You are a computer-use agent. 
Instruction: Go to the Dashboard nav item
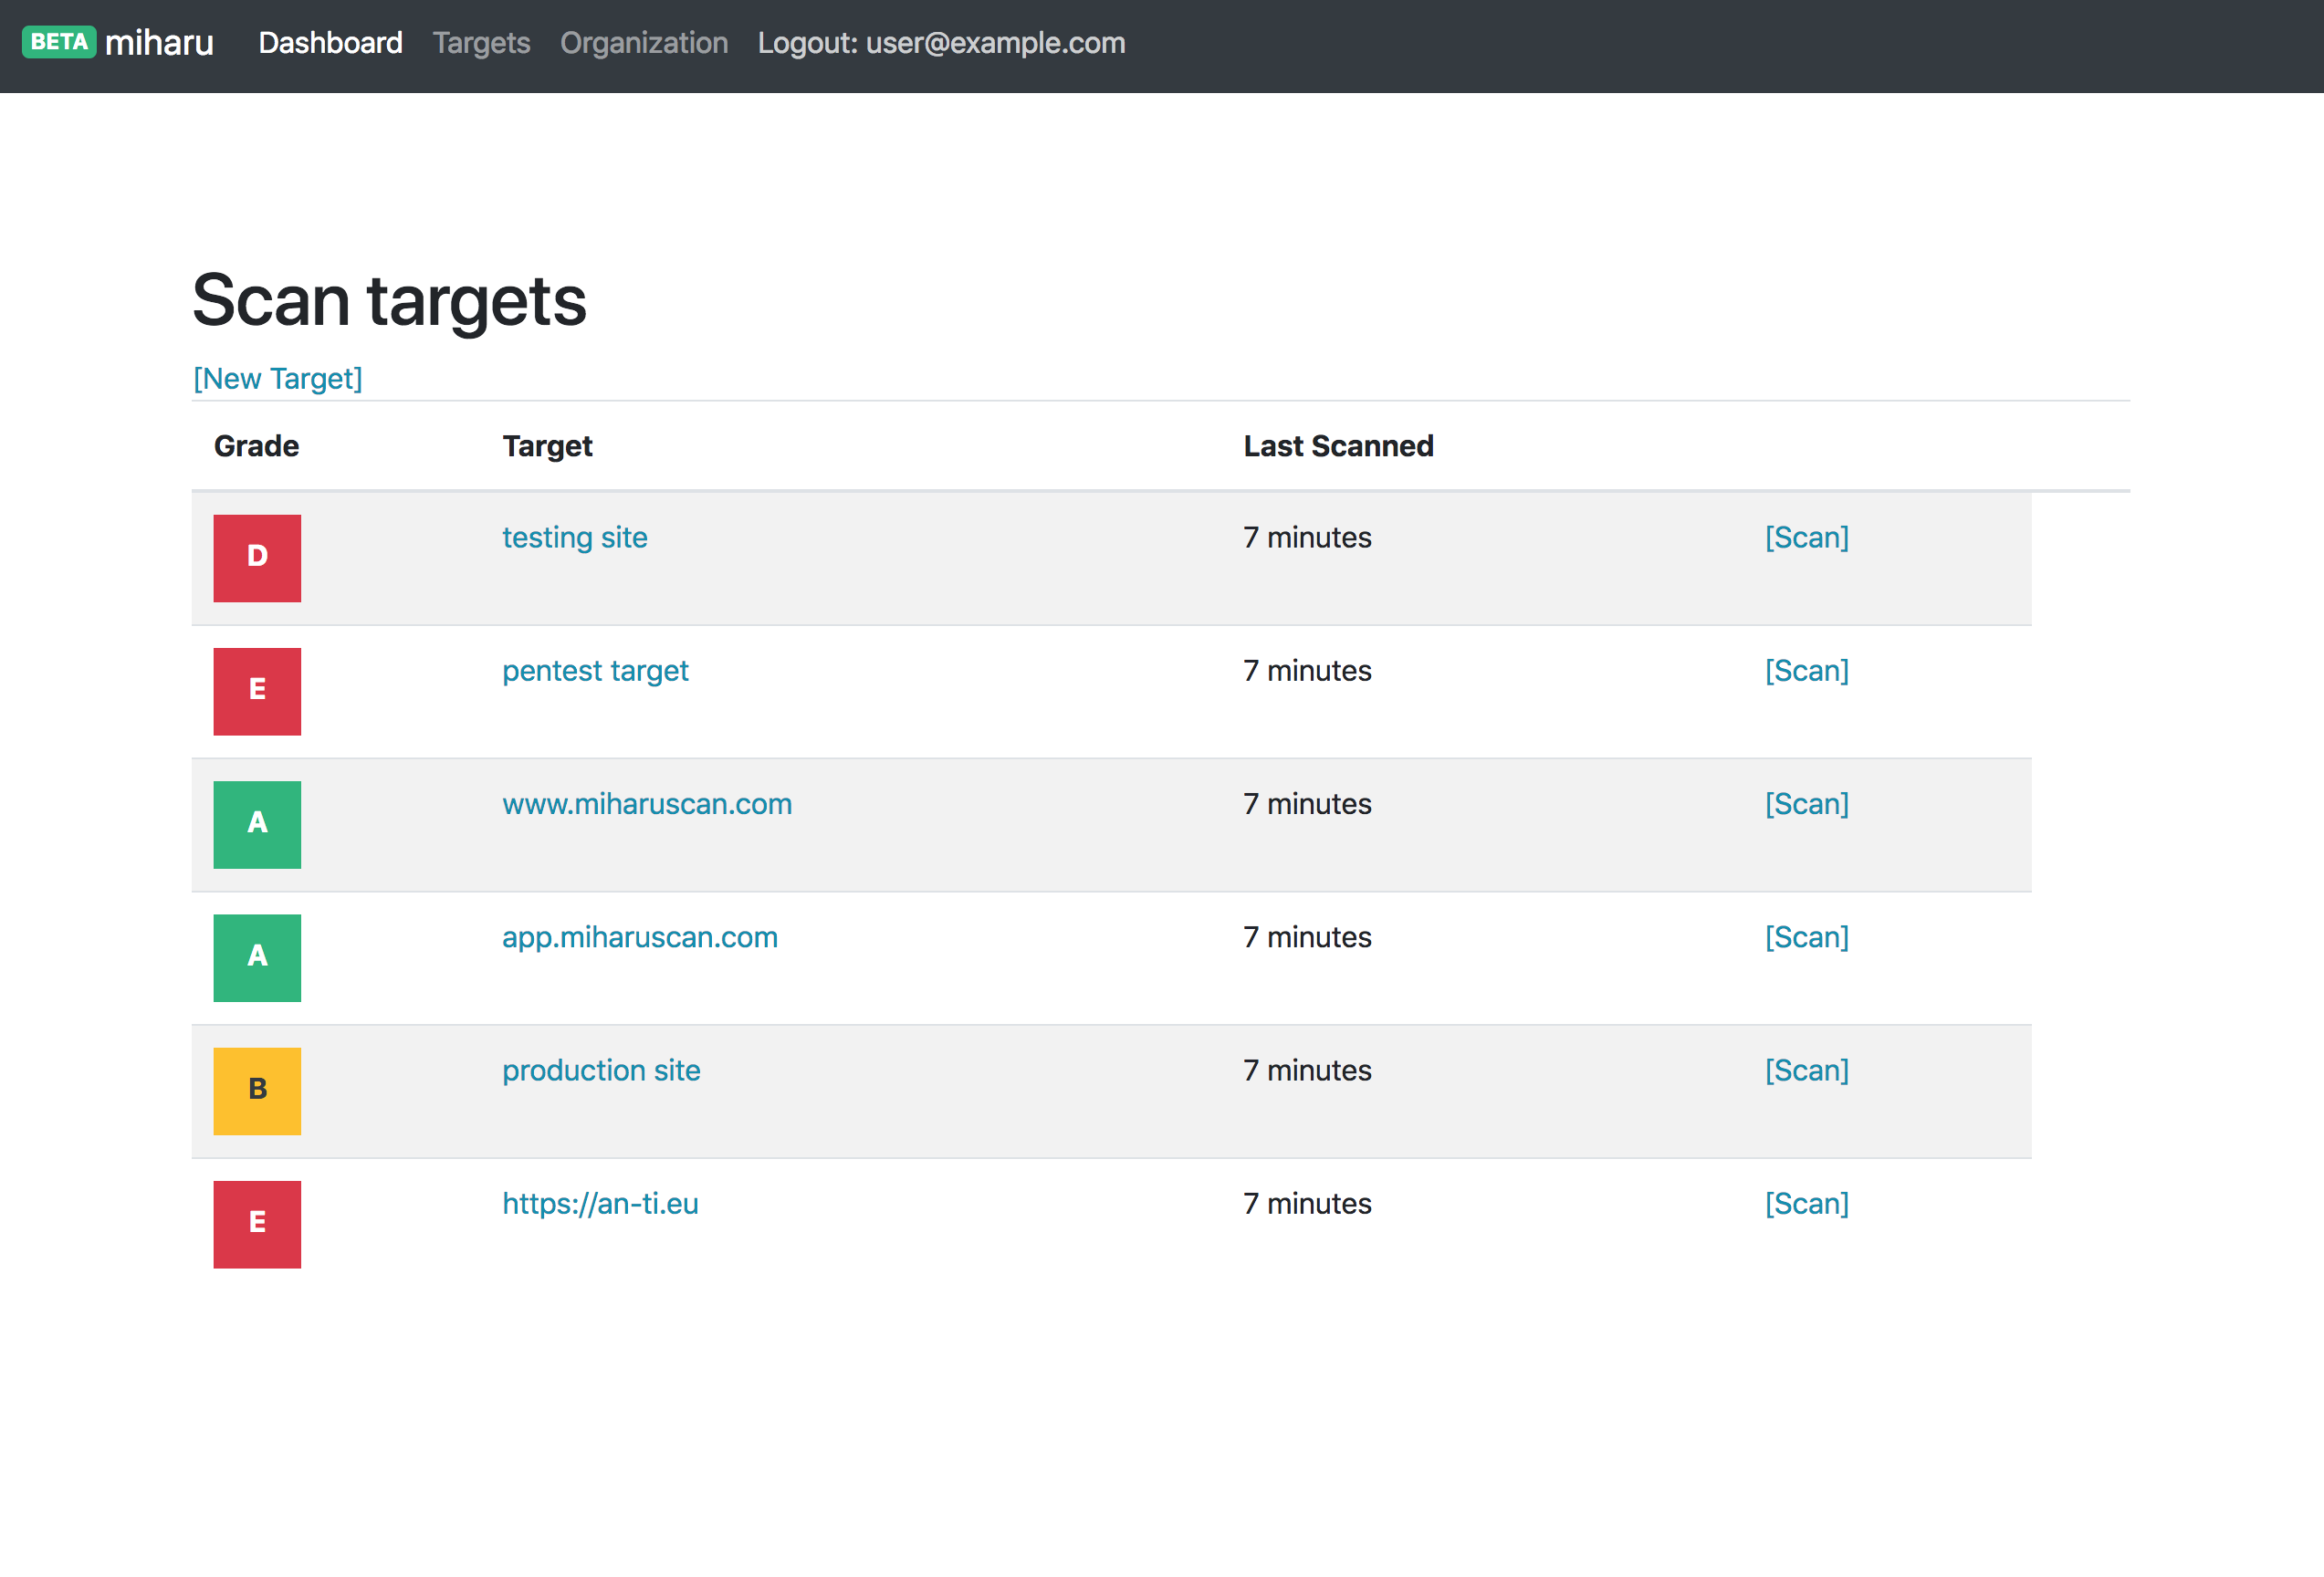(x=330, y=43)
